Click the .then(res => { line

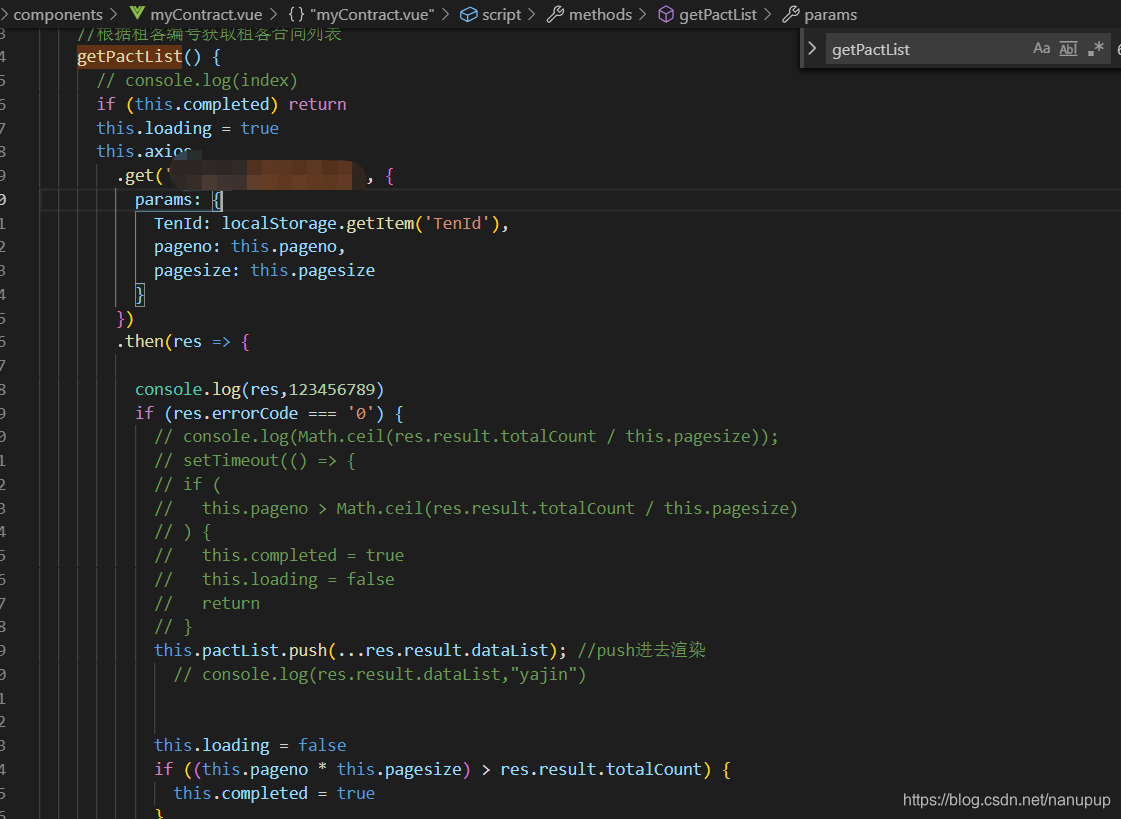coord(183,342)
